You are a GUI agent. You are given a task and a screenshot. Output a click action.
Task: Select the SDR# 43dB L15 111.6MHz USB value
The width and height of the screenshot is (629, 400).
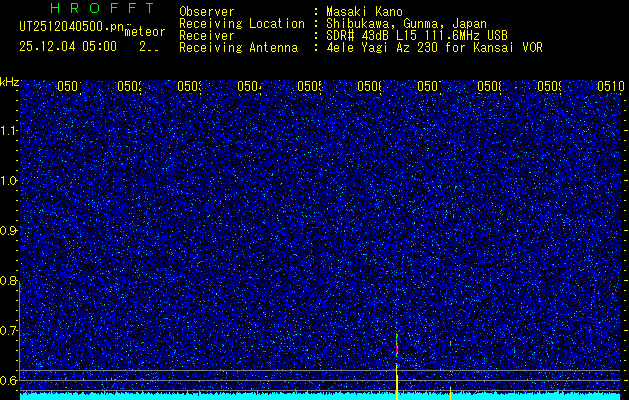point(417,36)
